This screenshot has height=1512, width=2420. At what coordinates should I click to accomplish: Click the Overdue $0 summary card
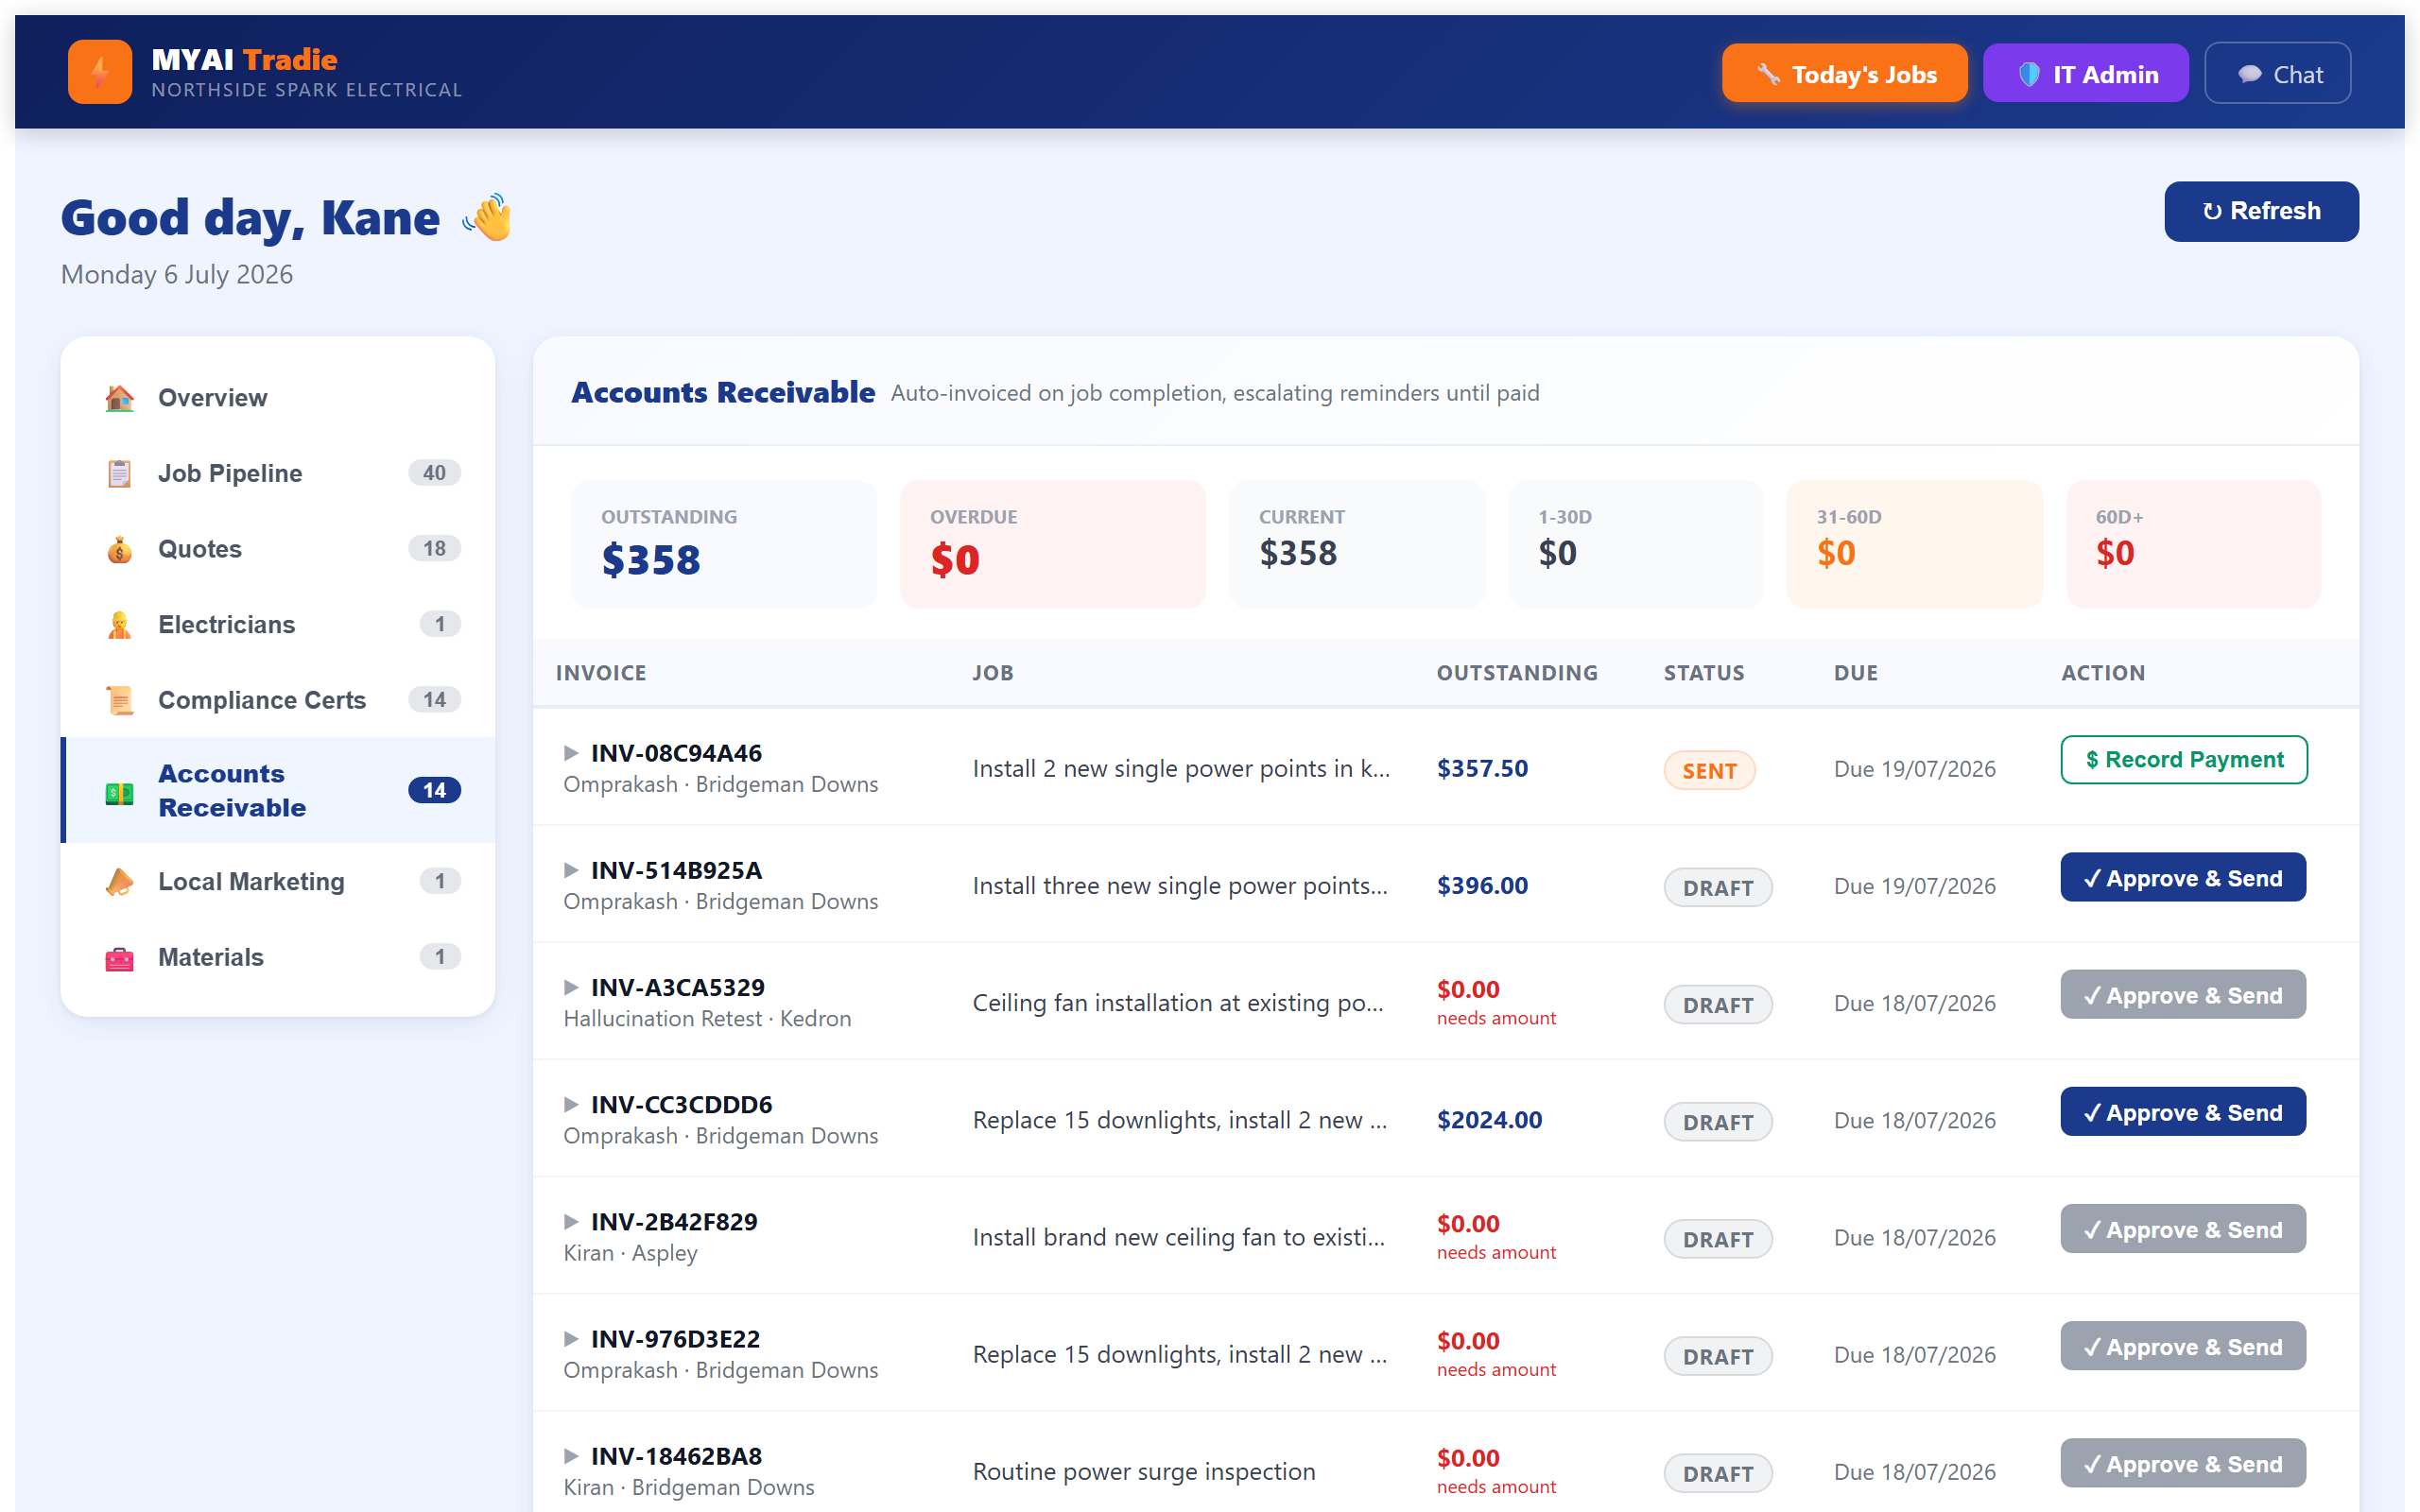[1052, 544]
